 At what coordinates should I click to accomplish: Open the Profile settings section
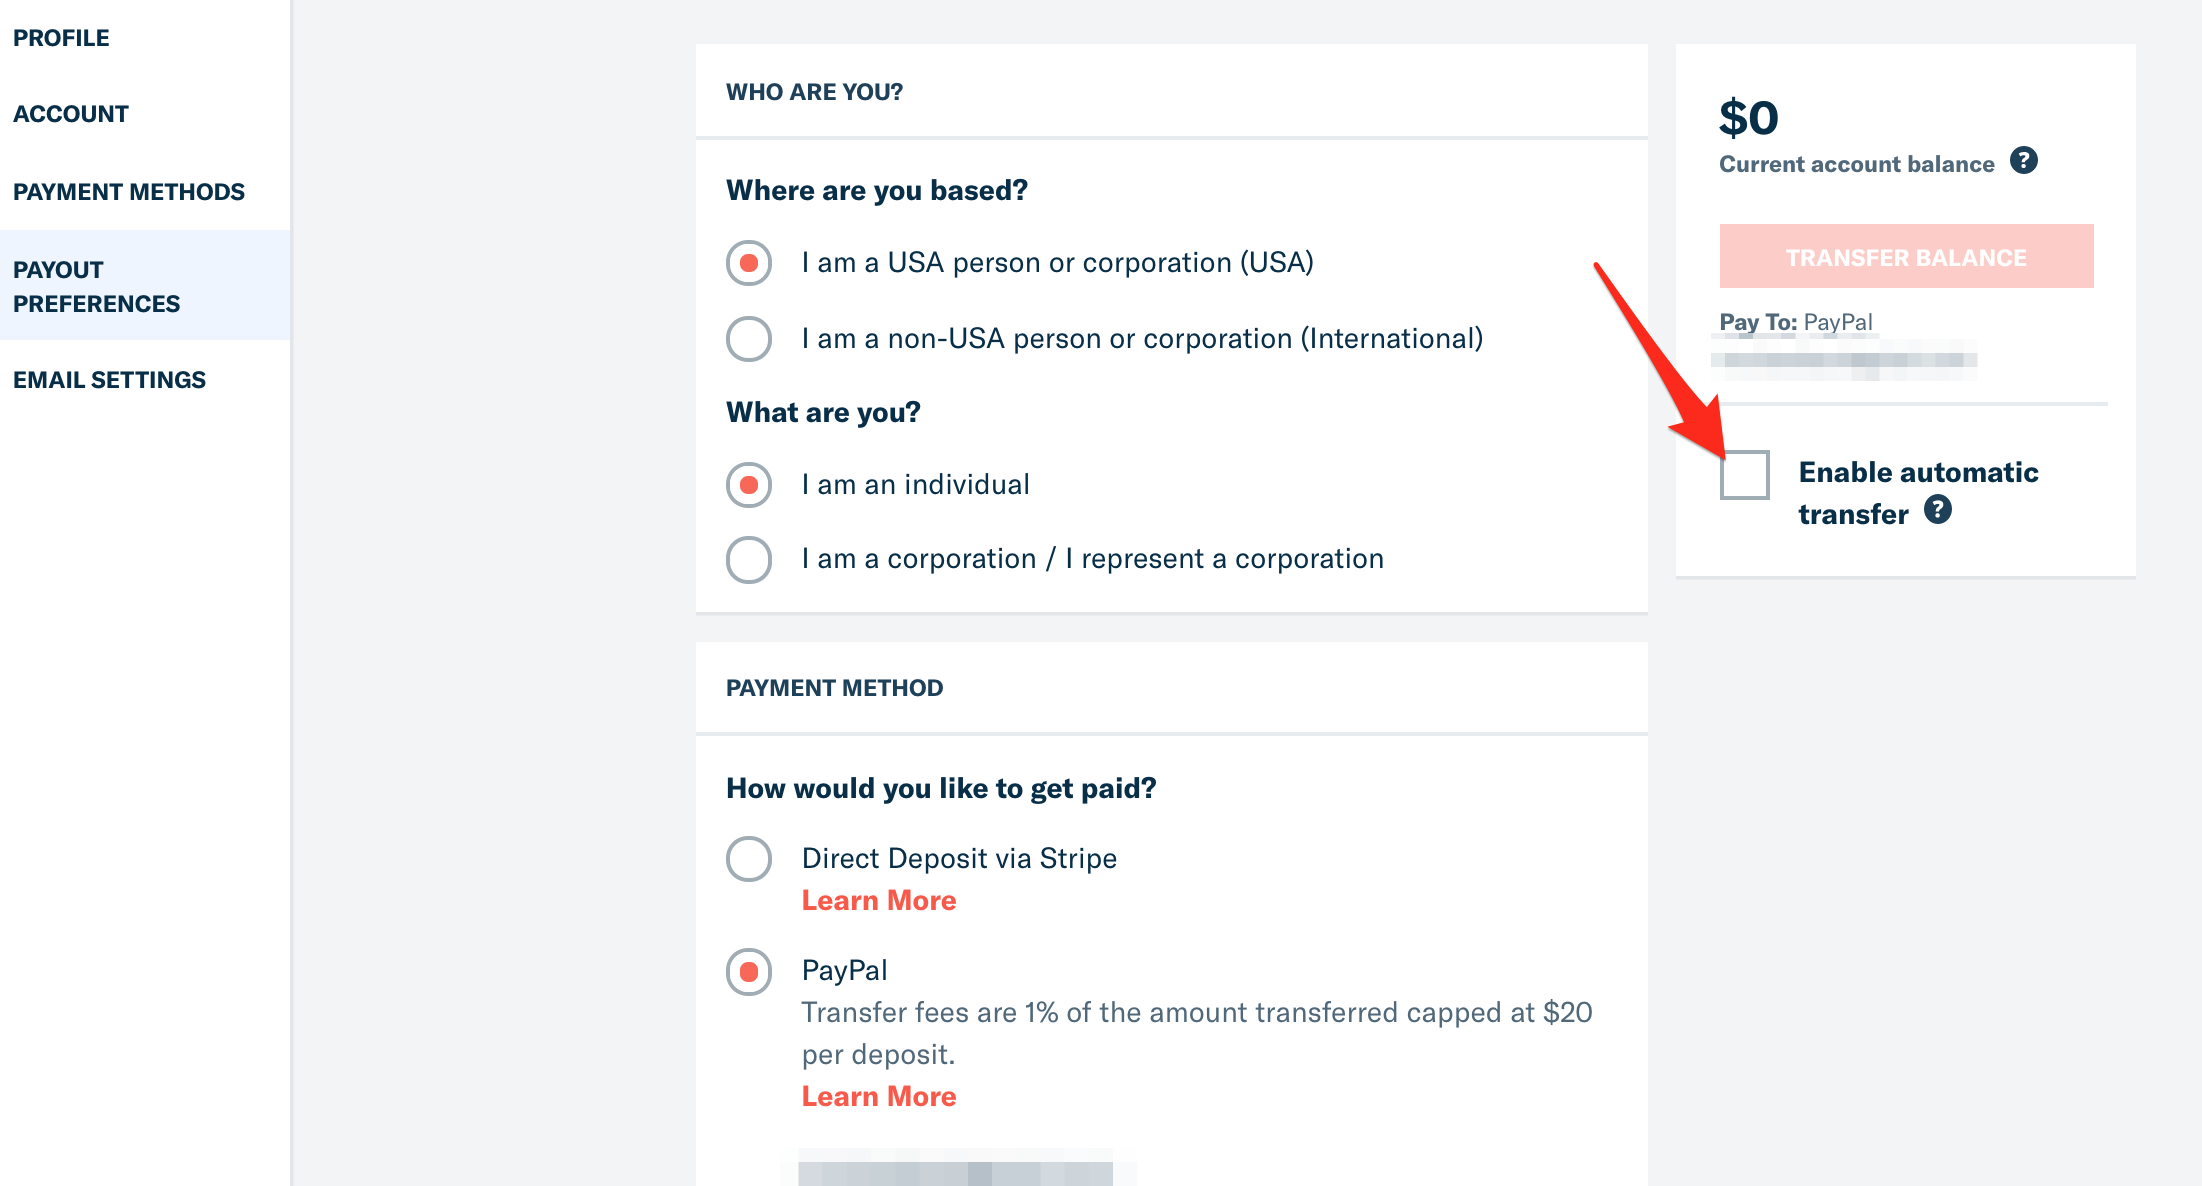tap(61, 38)
